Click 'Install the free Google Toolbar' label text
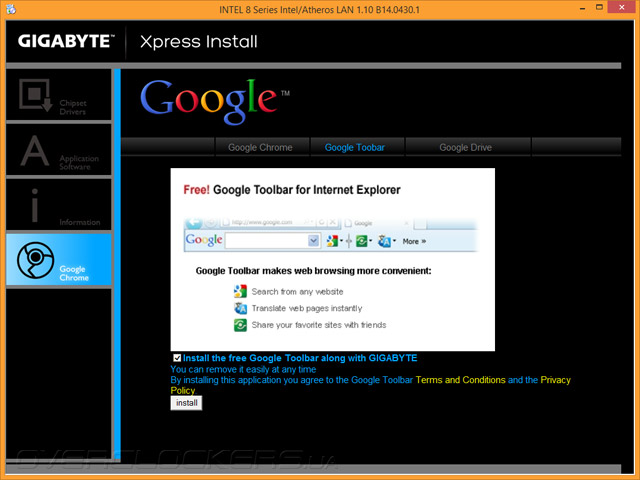 pyautogui.click(x=300, y=358)
